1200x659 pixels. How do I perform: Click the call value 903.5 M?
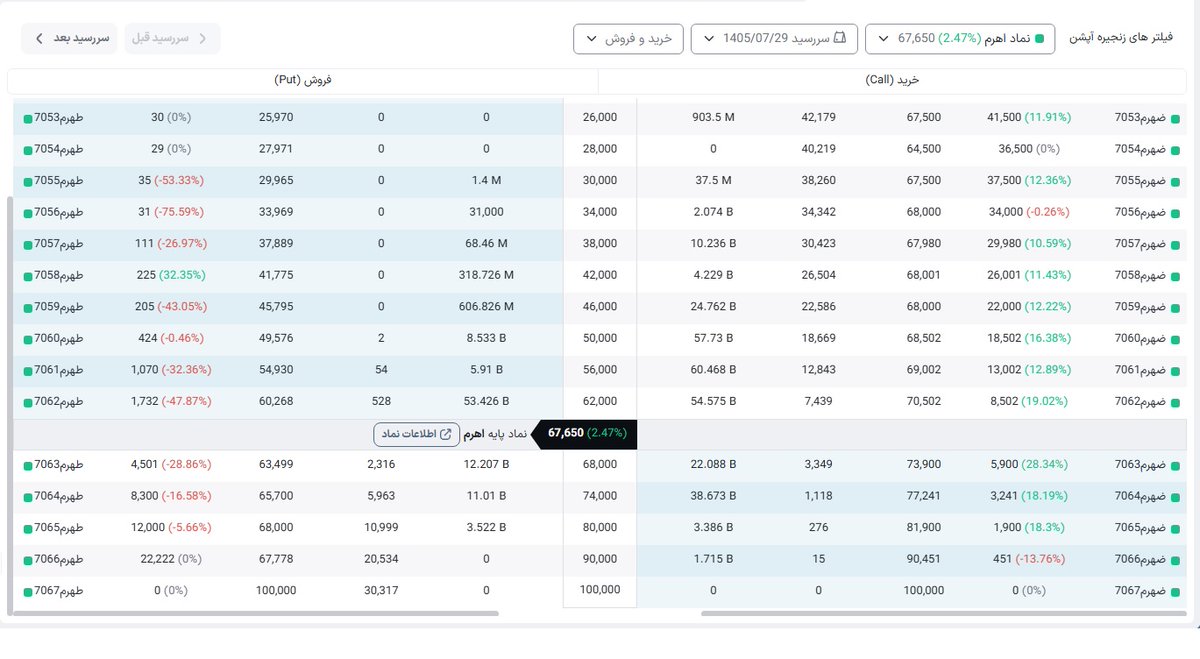point(713,118)
